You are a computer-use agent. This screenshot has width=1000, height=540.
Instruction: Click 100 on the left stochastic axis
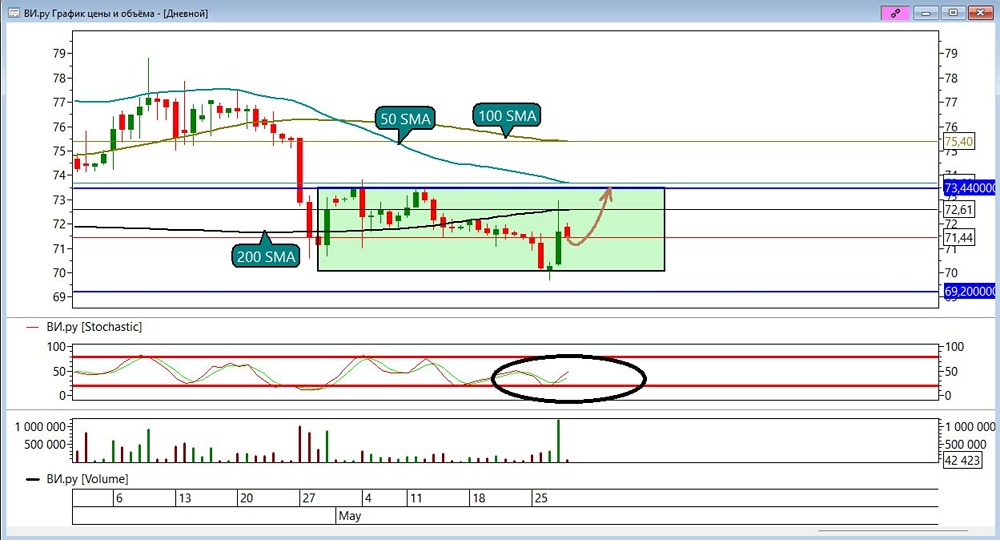56,347
